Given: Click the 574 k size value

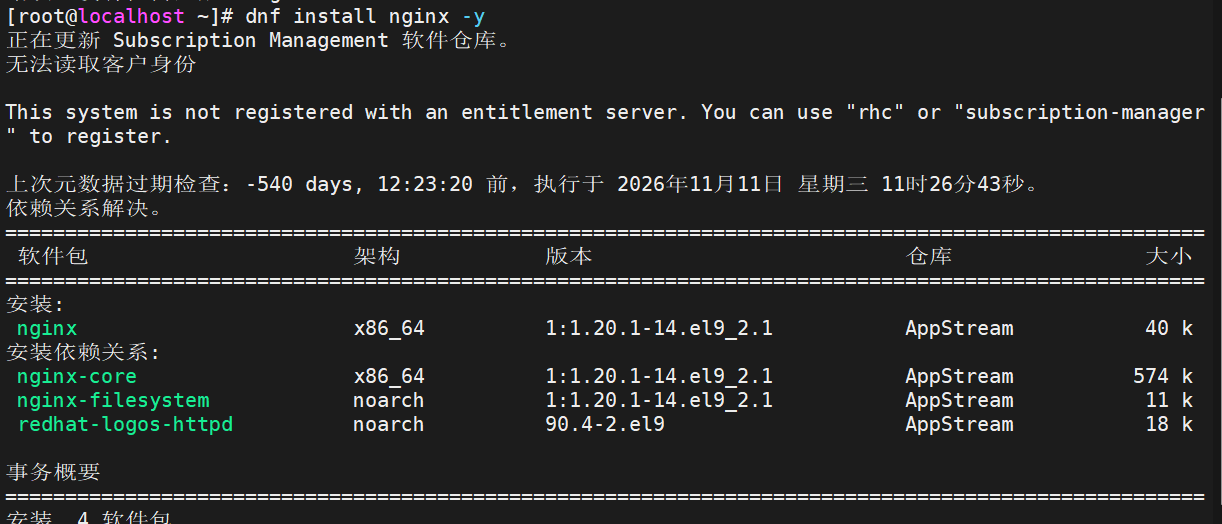Looking at the screenshot, I should click(1163, 376).
